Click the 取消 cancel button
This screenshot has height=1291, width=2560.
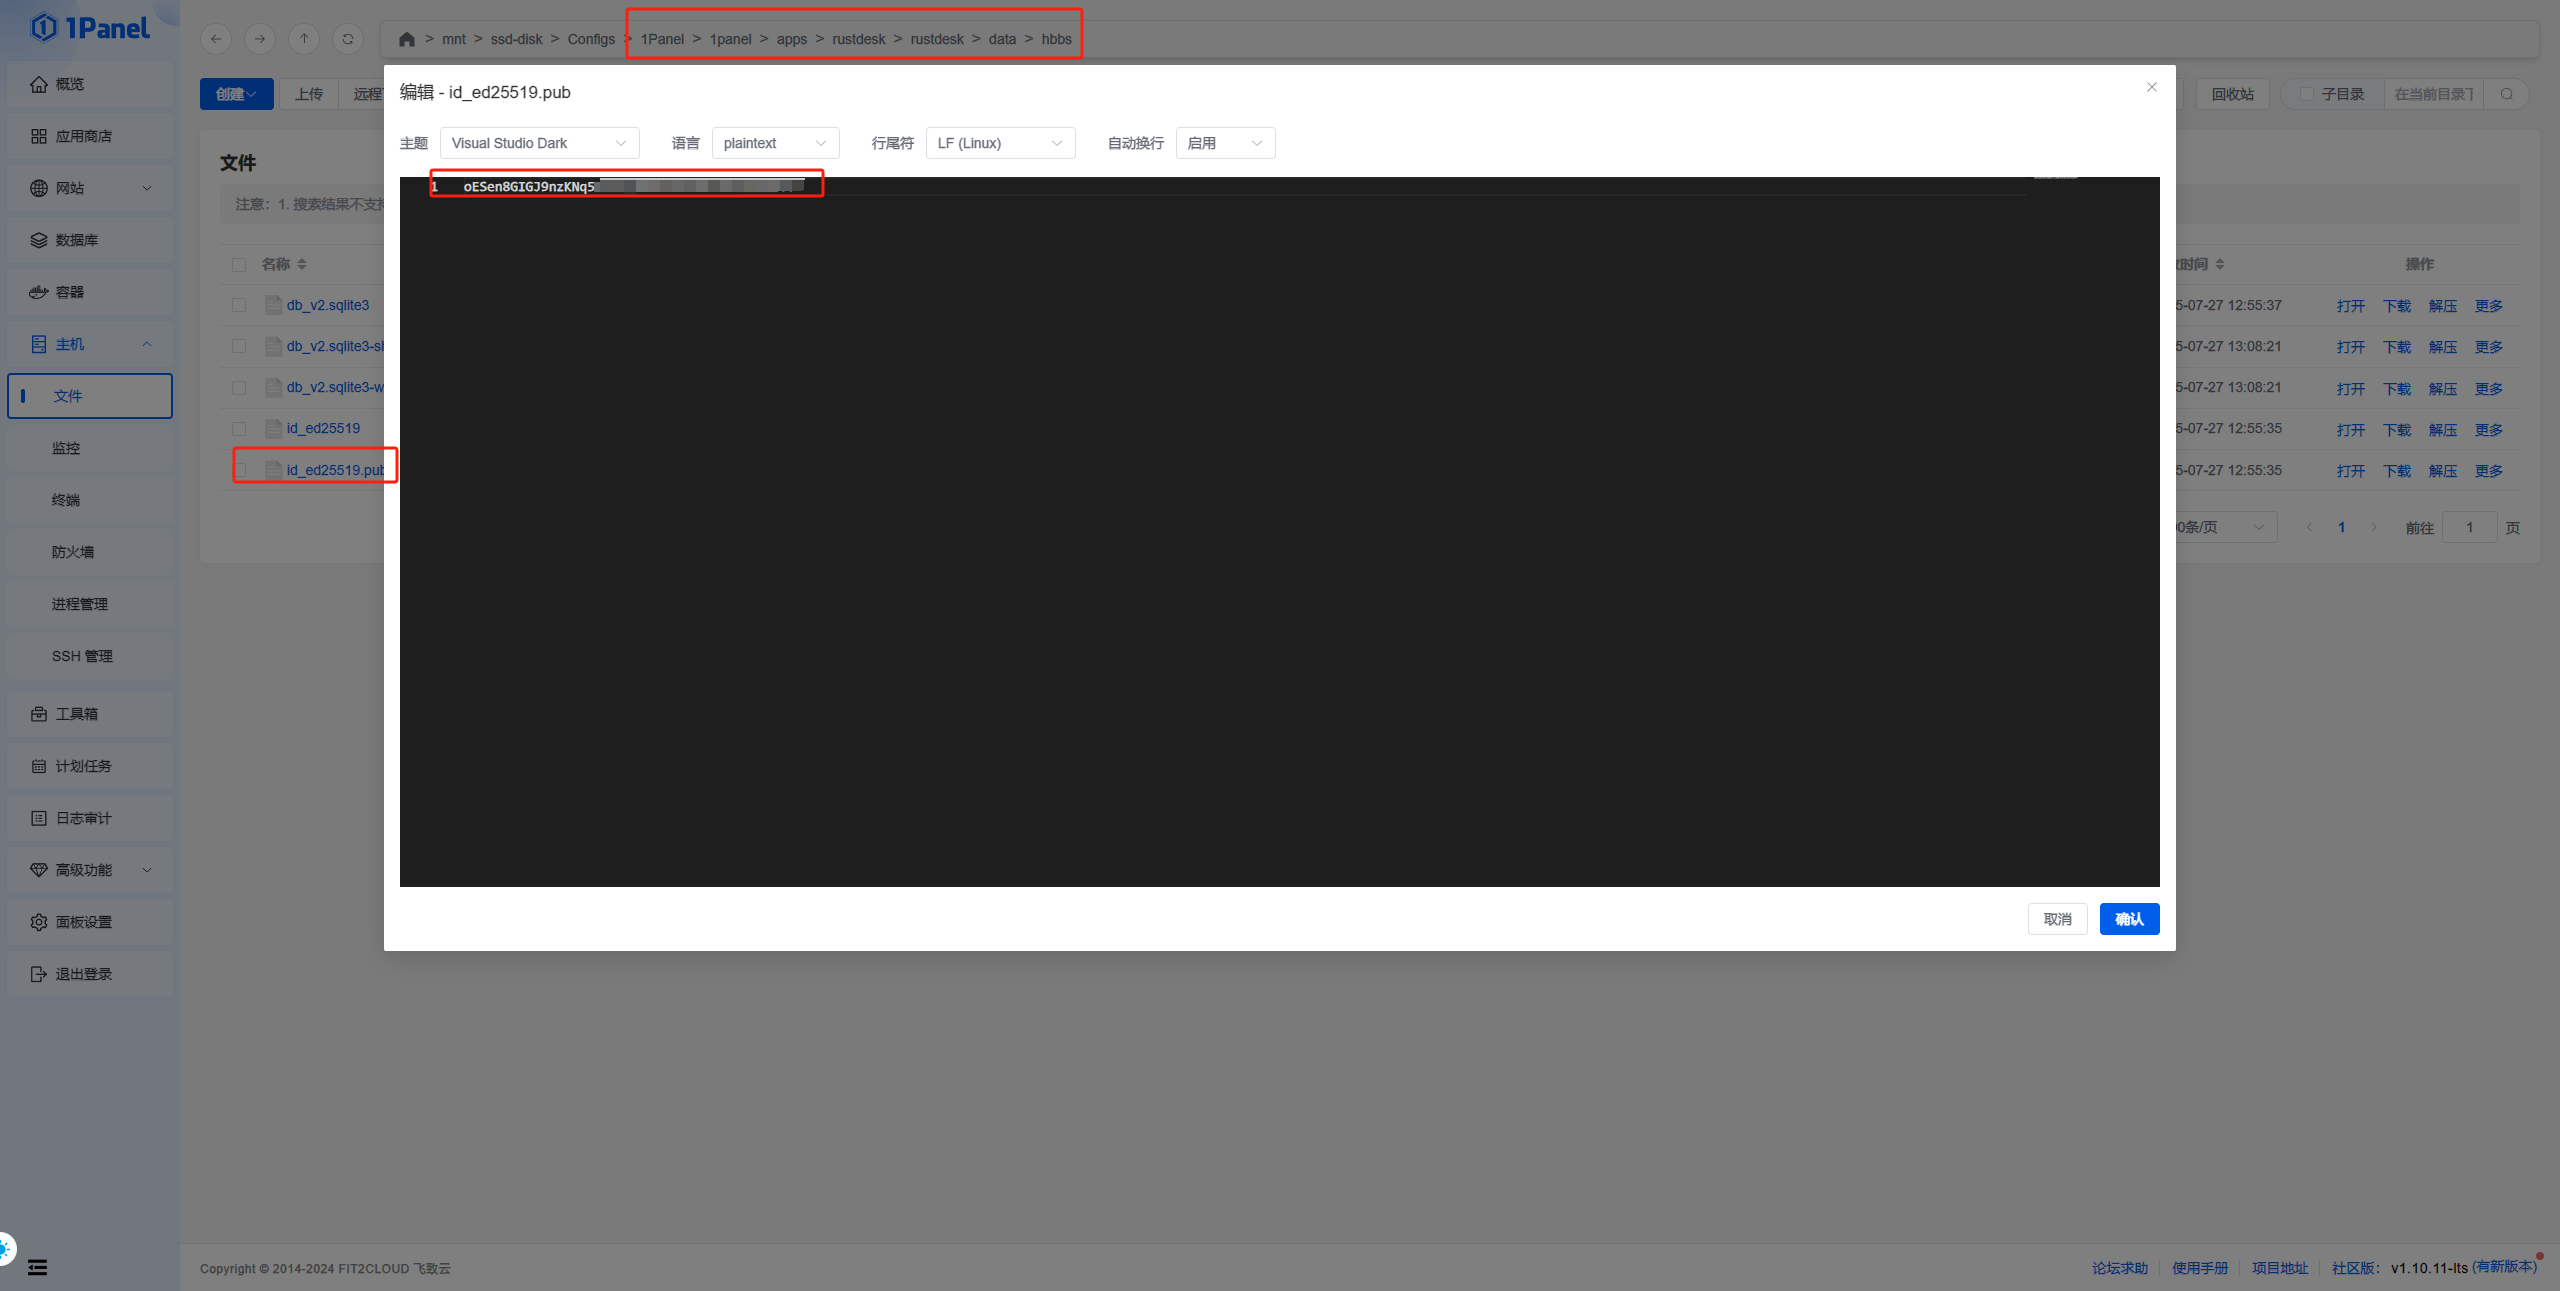(2057, 919)
